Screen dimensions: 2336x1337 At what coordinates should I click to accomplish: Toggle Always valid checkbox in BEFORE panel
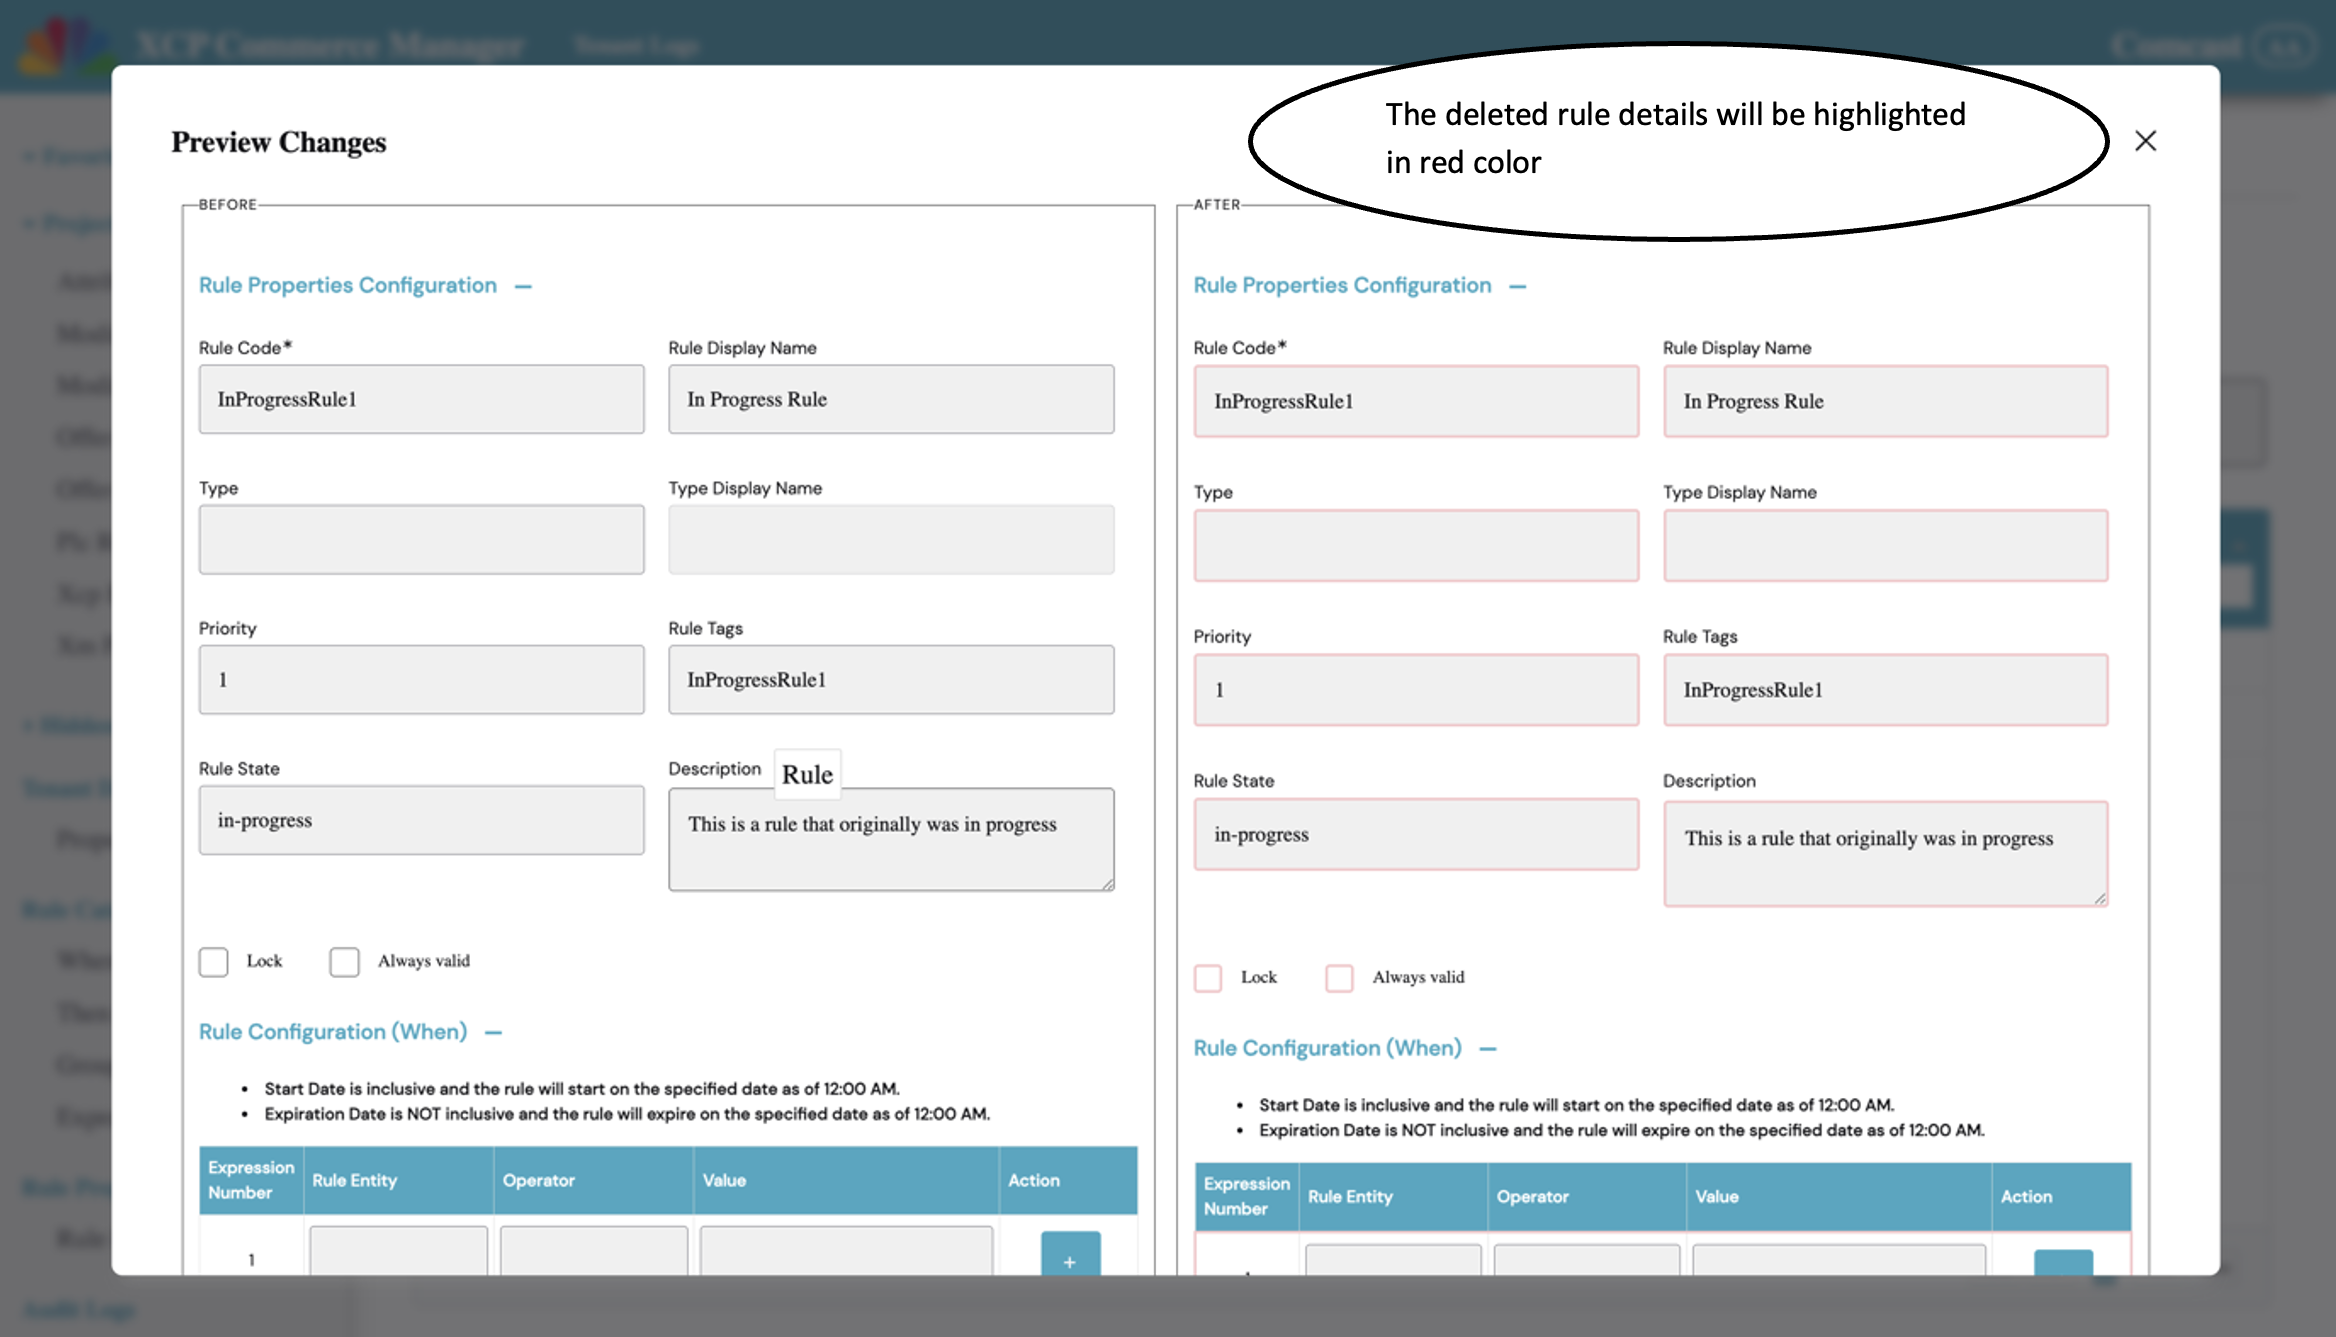click(344, 962)
